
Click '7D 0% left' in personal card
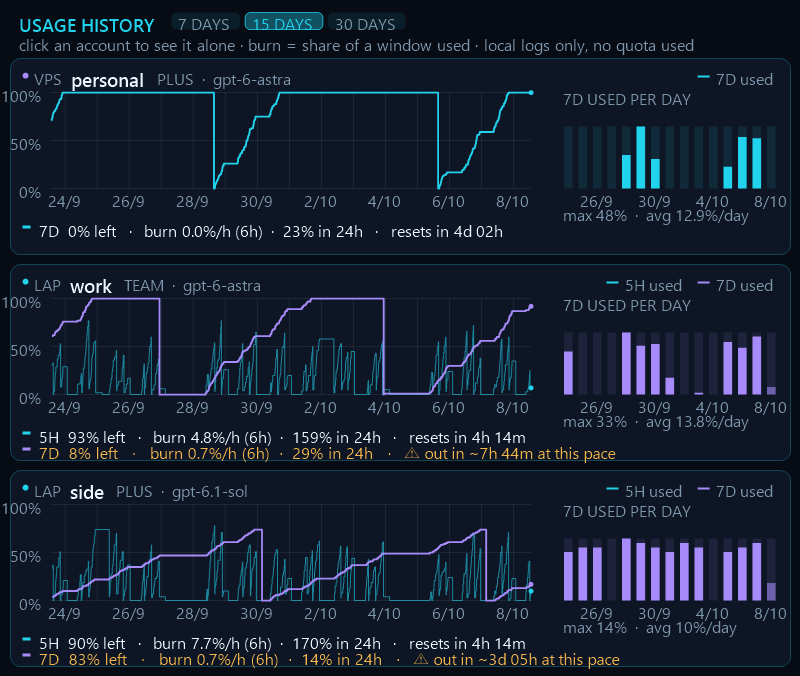[x=78, y=232]
